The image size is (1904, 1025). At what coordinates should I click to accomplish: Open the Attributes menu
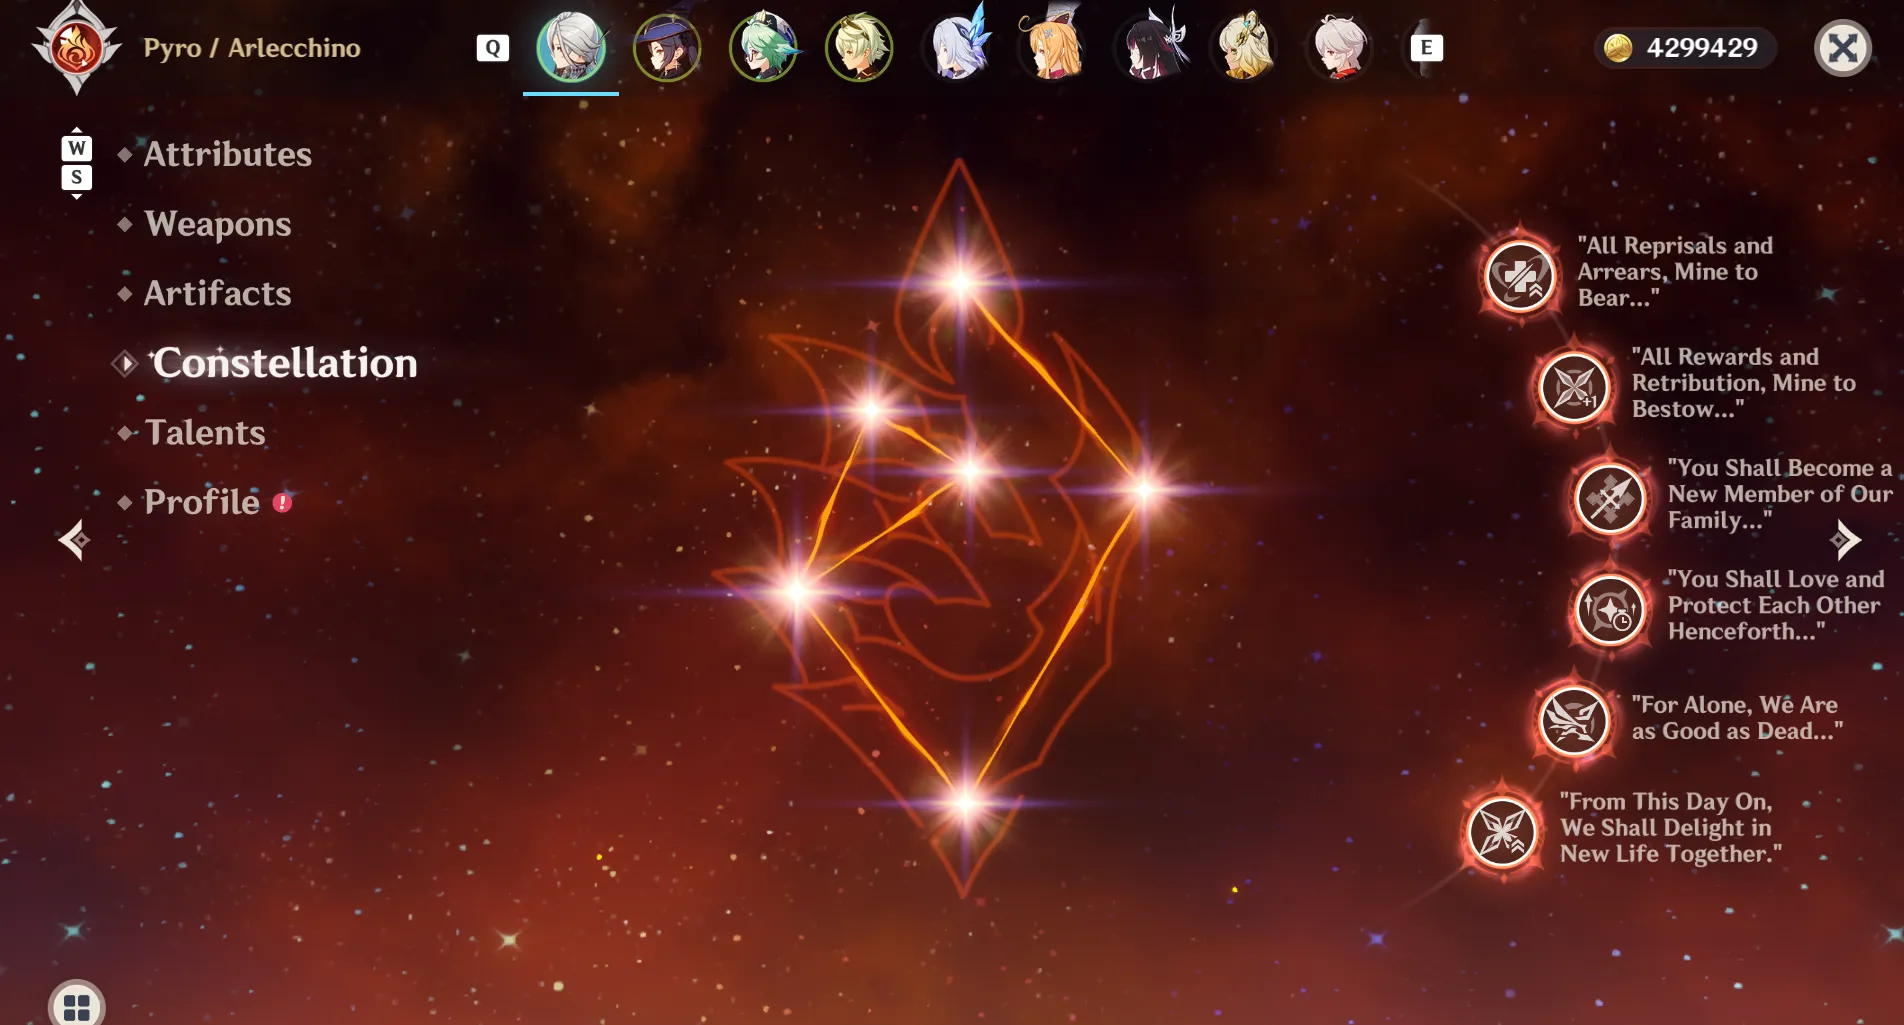[x=227, y=154]
